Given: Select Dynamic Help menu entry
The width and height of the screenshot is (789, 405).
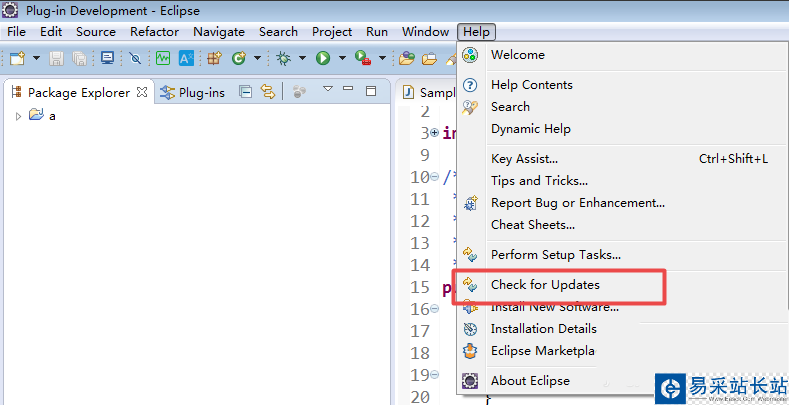Looking at the screenshot, I should click(622, 129).
